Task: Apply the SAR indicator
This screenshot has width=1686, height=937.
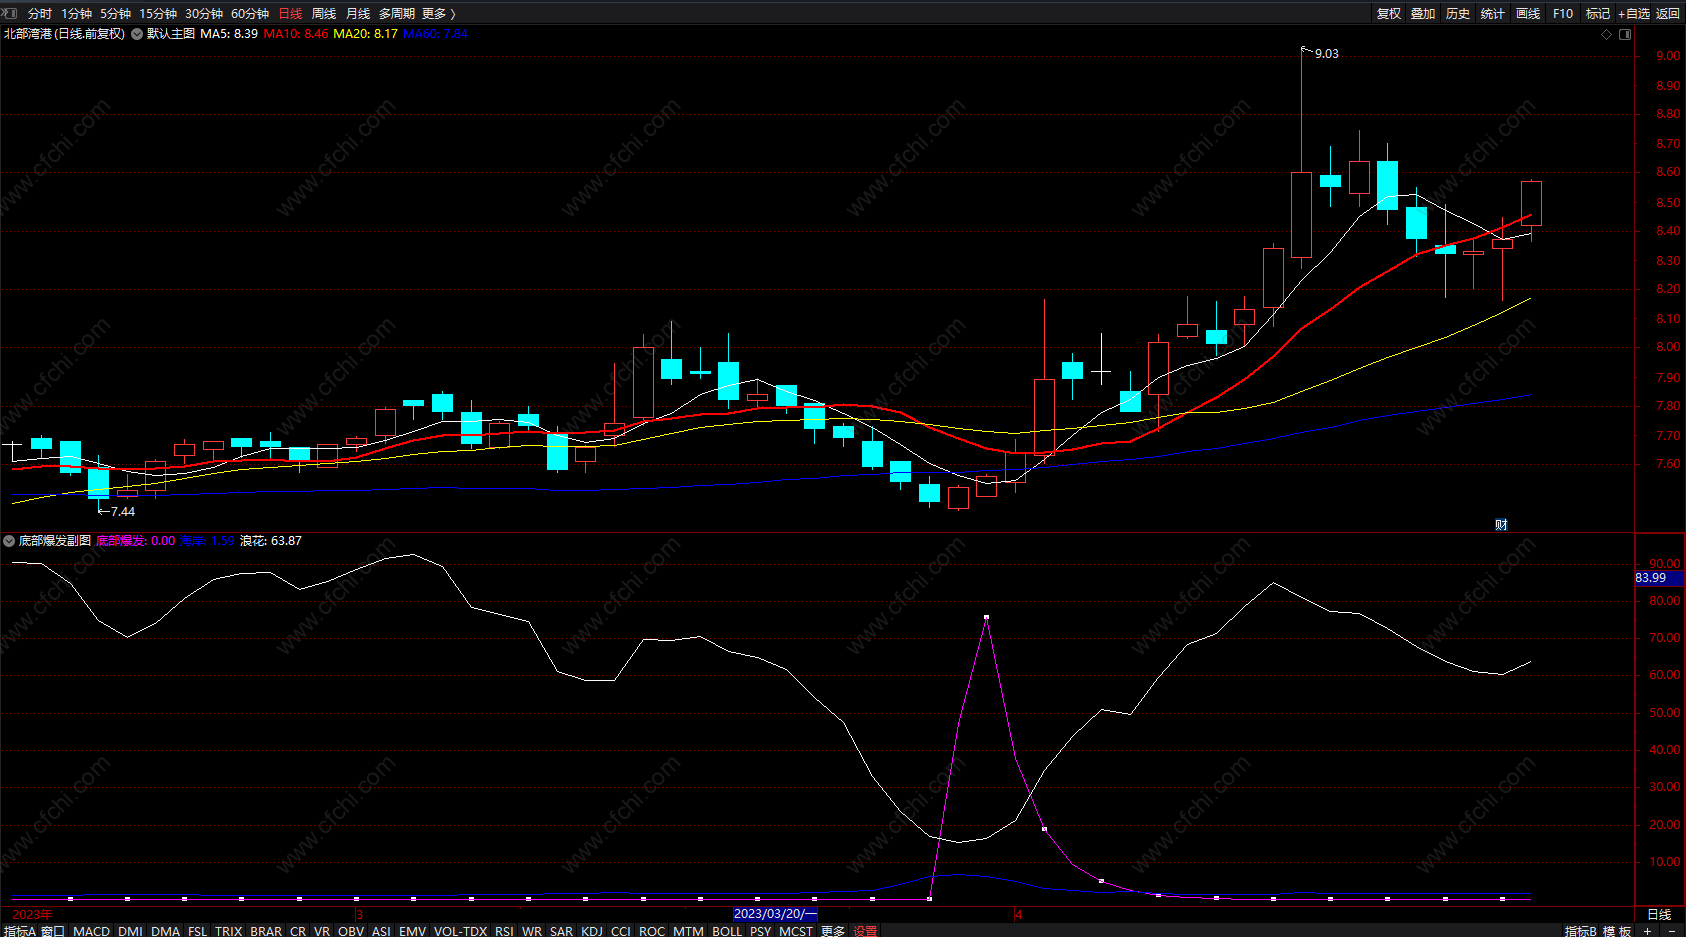Action: point(561,931)
